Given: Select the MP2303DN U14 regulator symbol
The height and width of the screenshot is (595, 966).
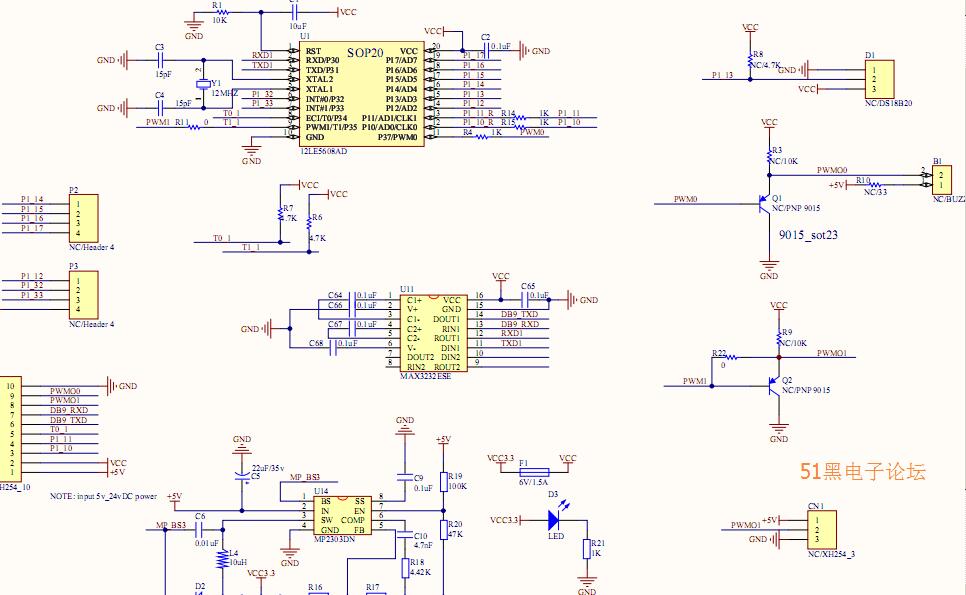Looking at the screenshot, I should point(343,516).
